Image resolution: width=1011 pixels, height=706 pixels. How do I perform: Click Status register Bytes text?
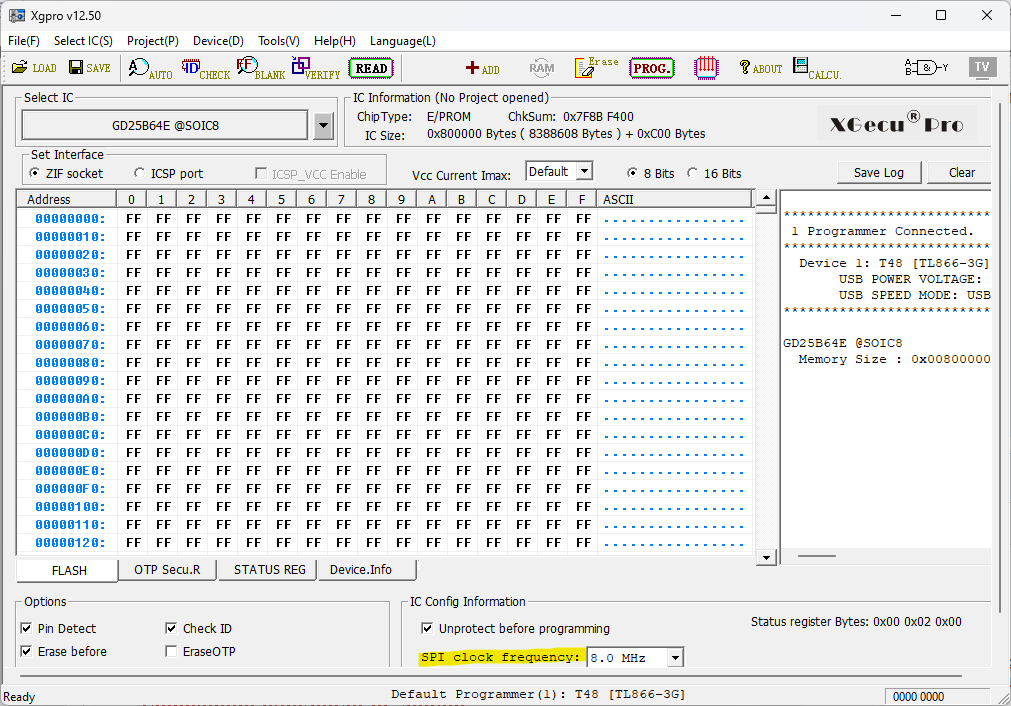(856, 622)
